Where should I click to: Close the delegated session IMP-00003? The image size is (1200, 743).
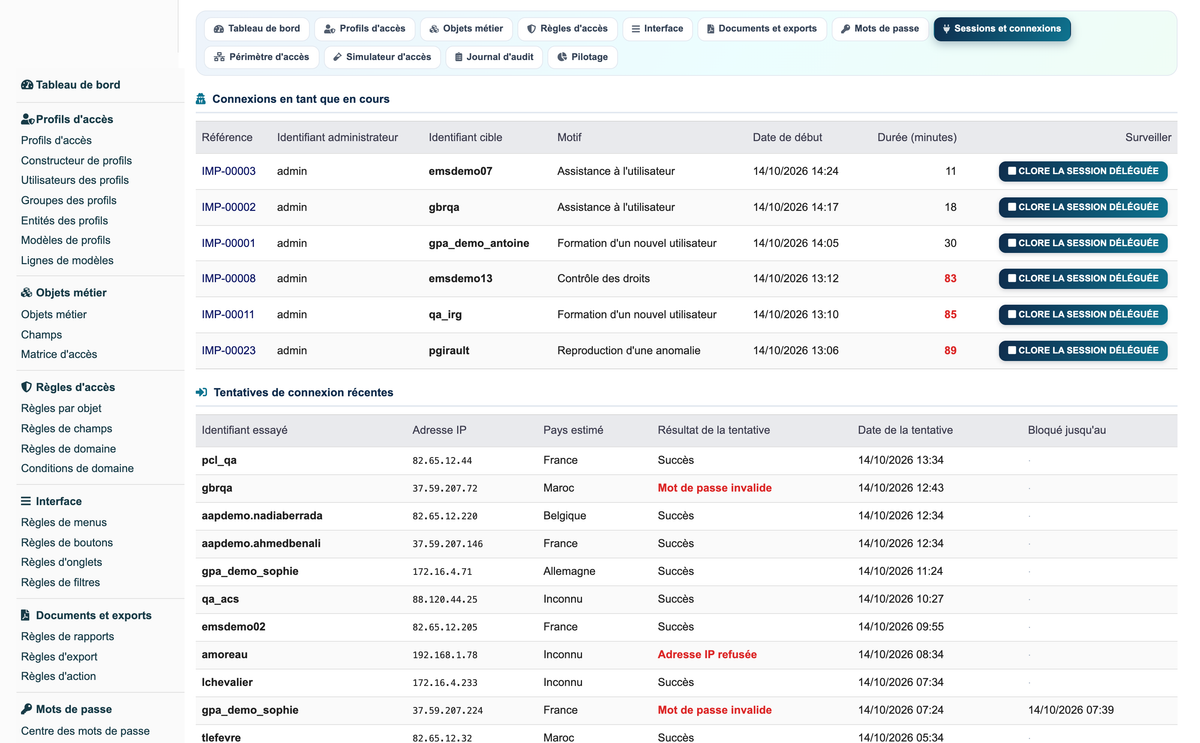click(1083, 171)
